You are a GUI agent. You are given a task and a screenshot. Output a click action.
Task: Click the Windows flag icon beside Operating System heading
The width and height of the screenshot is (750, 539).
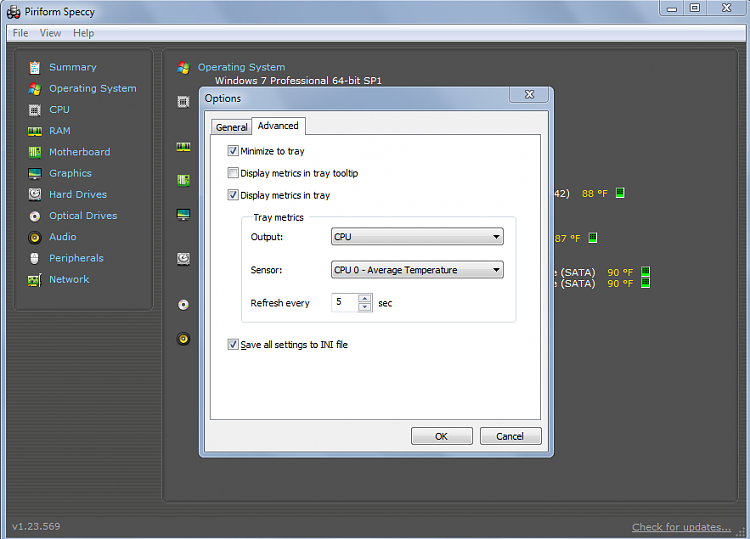(x=183, y=68)
